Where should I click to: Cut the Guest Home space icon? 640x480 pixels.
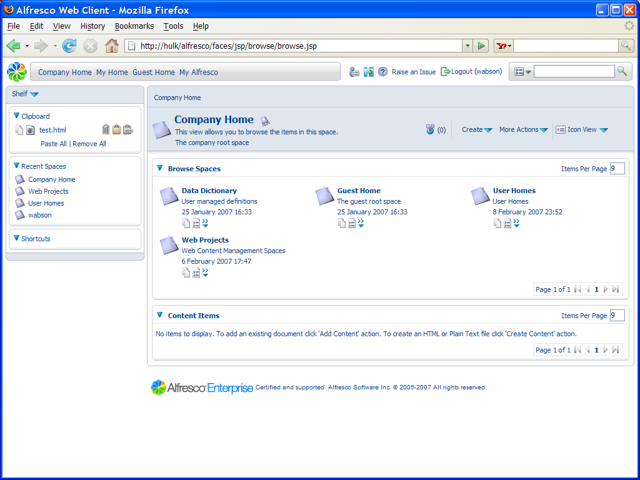tap(342, 223)
